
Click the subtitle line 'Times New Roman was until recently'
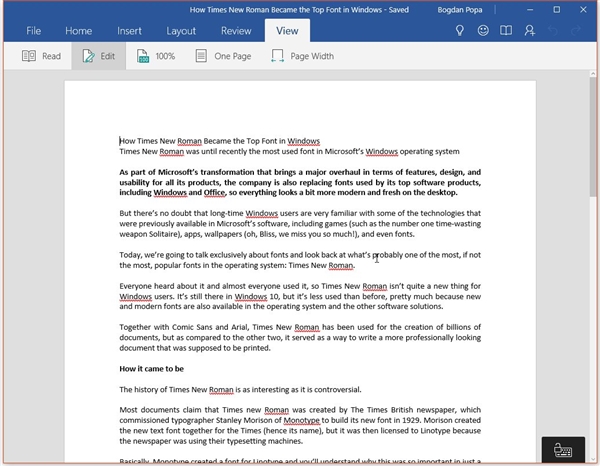289,152
